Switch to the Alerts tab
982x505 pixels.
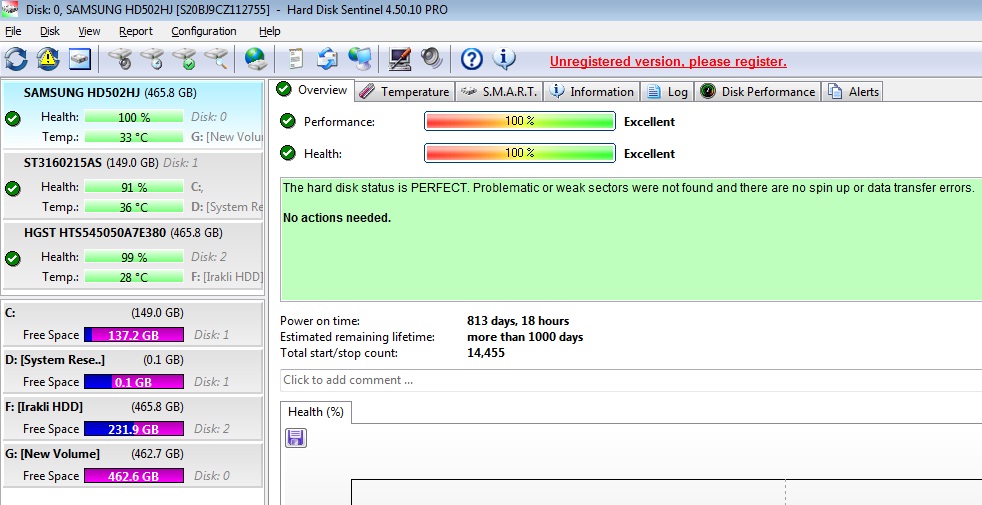point(853,91)
